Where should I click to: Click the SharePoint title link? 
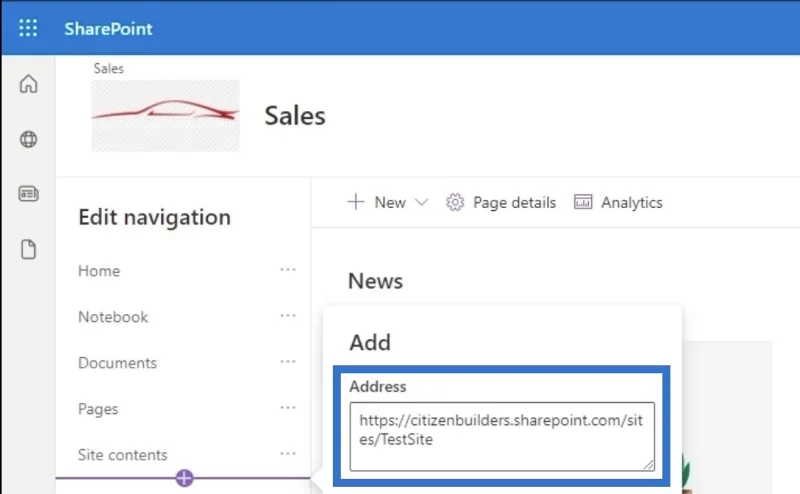tap(108, 29)
